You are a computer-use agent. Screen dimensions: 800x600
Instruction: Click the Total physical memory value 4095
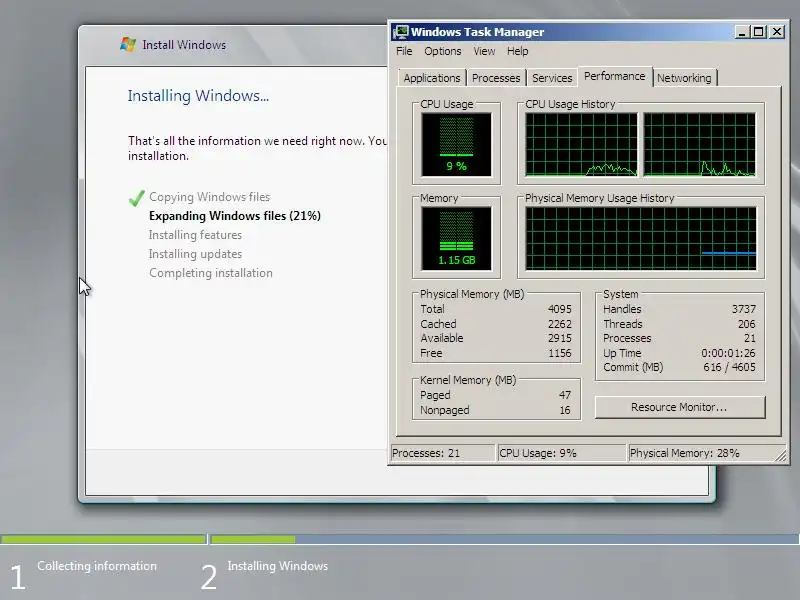(560, 309)
